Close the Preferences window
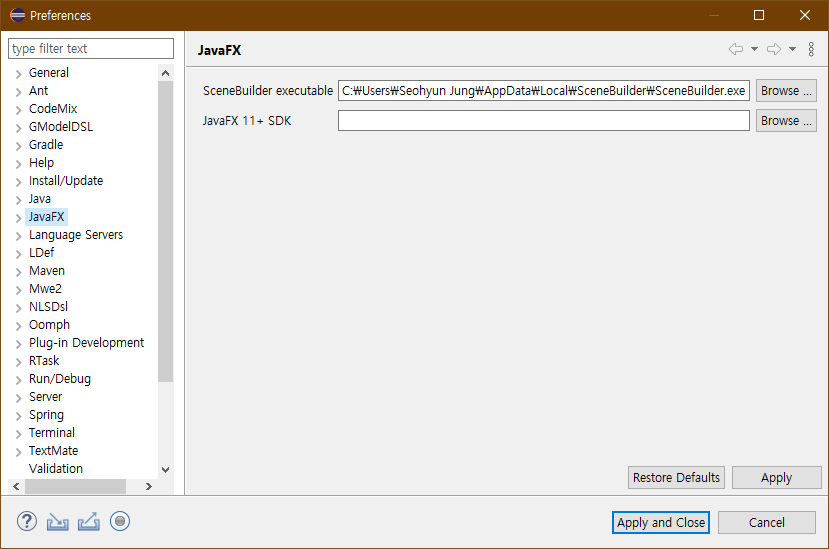Screen dimensions: 829x549 click(805, 15)
